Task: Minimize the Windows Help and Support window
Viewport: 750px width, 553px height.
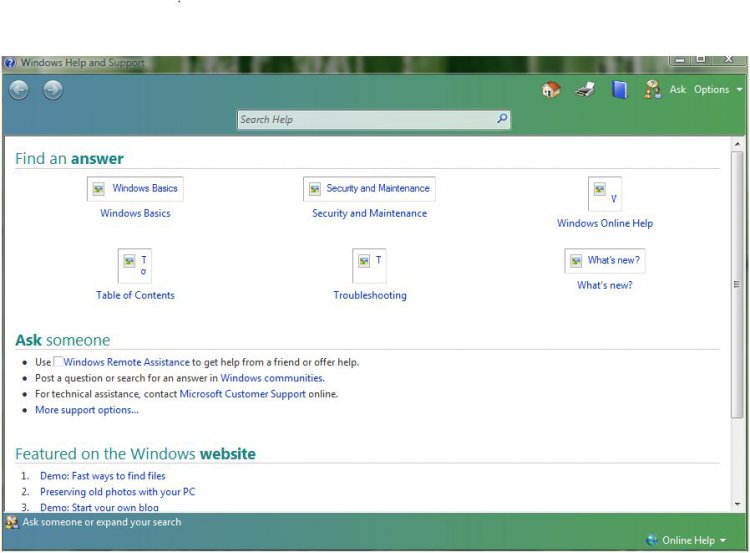Action: click(680, 60)
